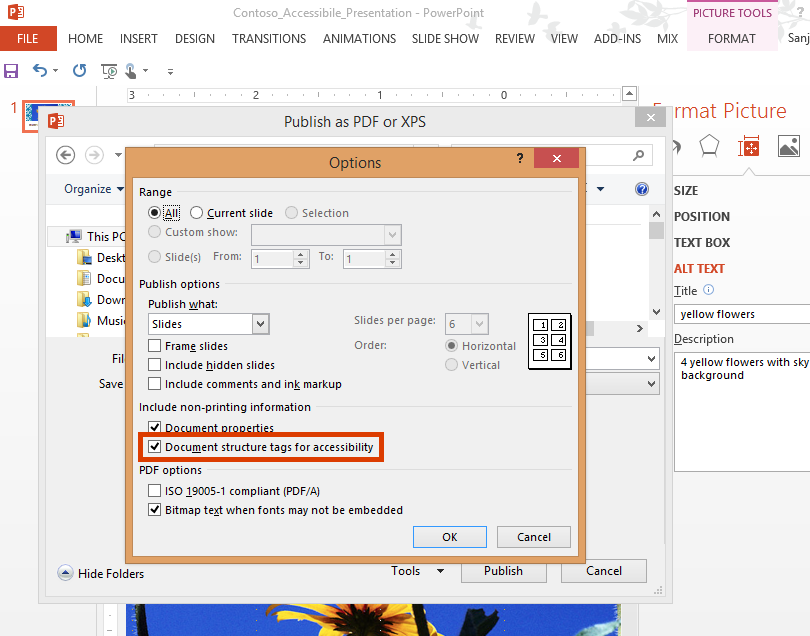Open the Effects pentagon icon in Format Picture
The width and height of the screenshot is (810, 636).
point(708,146)
